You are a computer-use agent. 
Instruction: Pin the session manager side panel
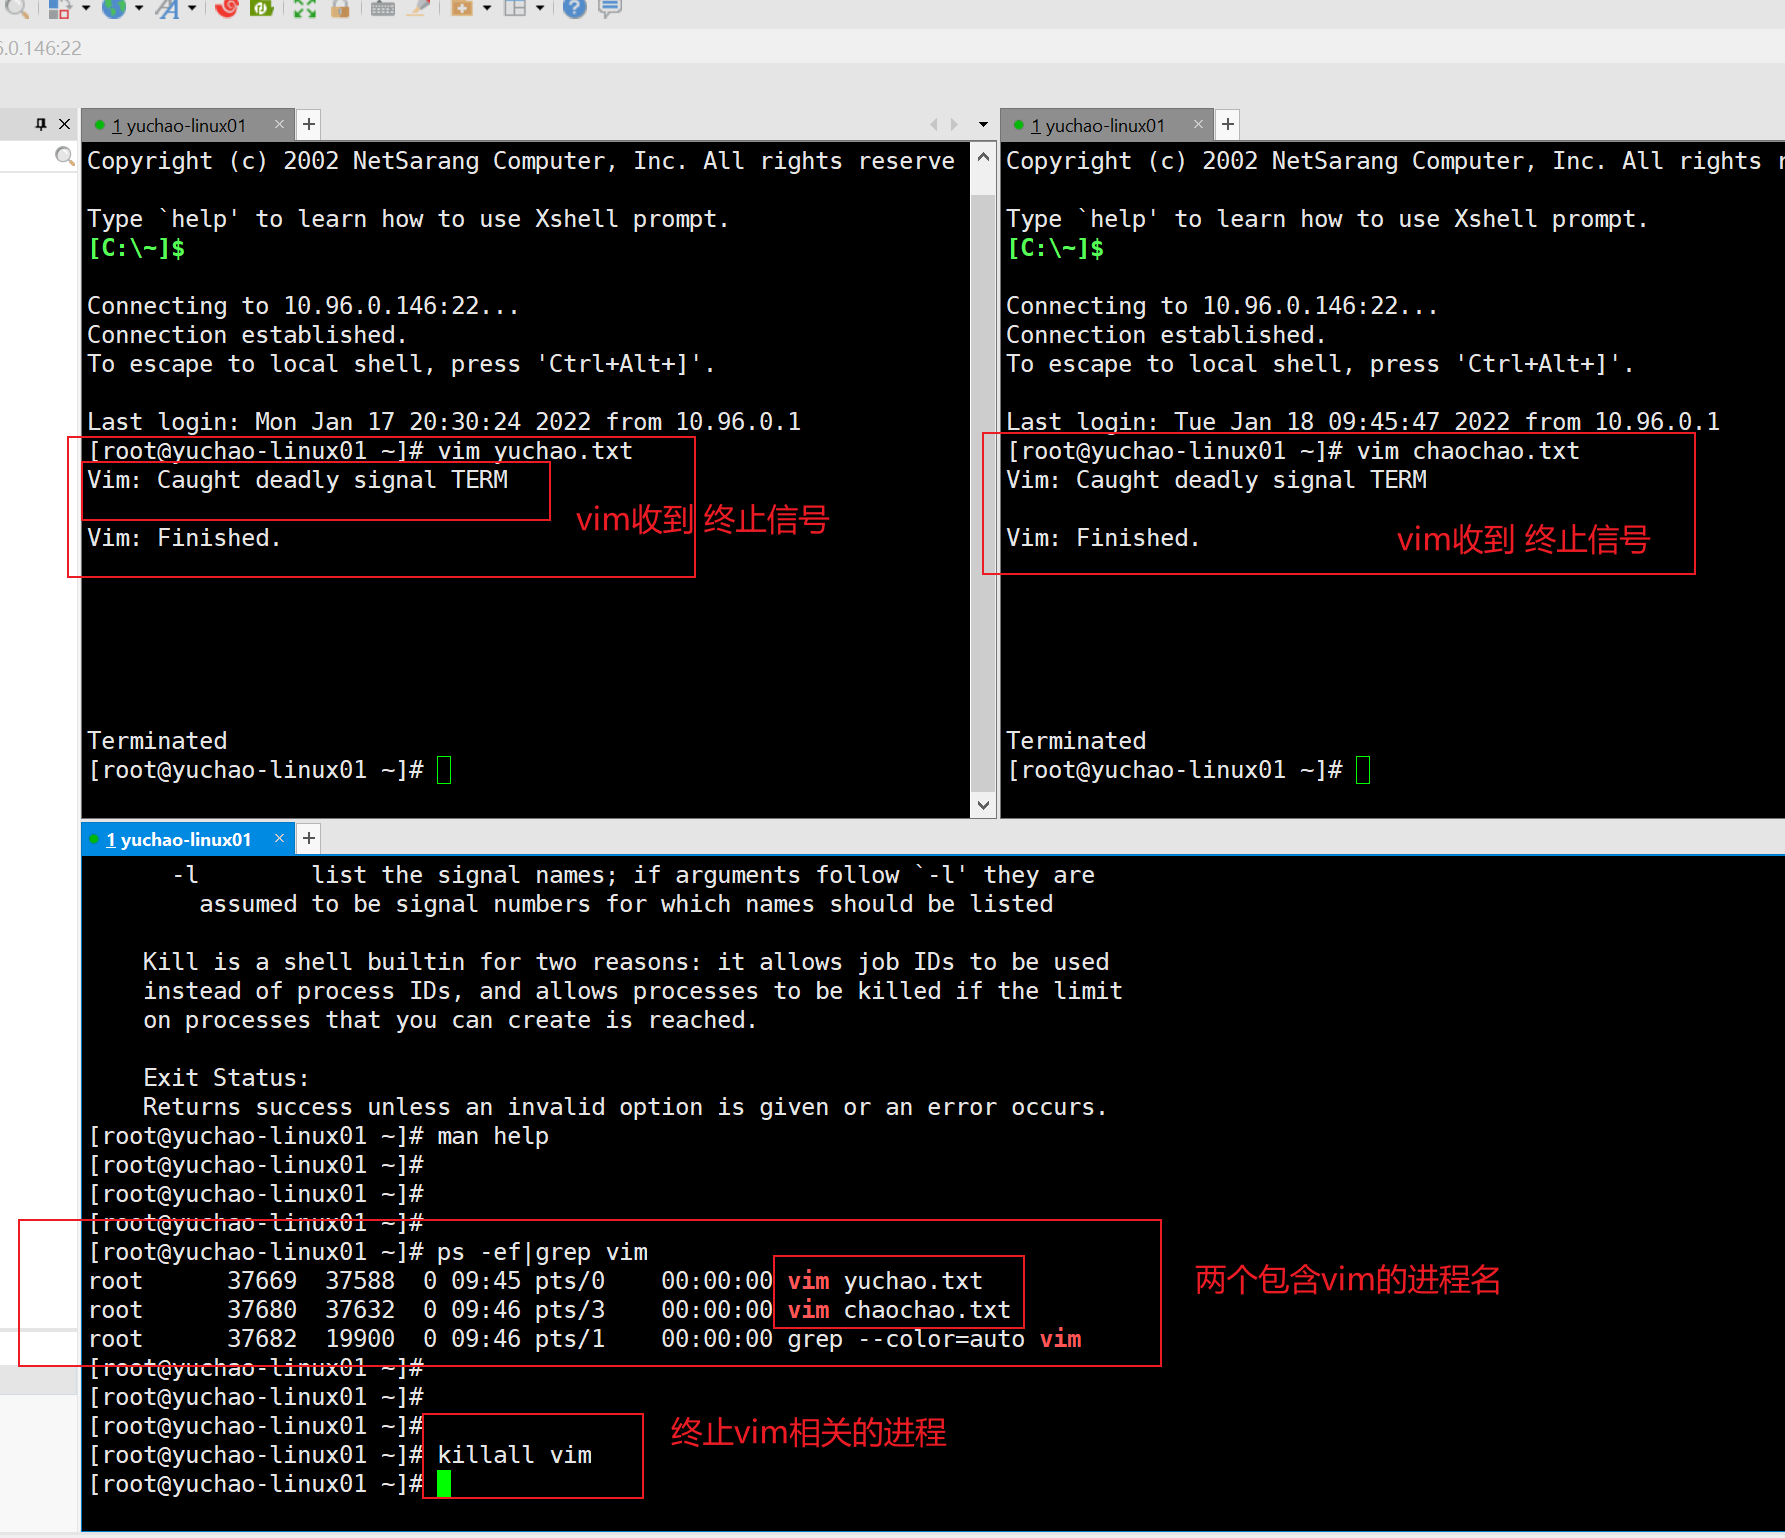pos(41,124)
